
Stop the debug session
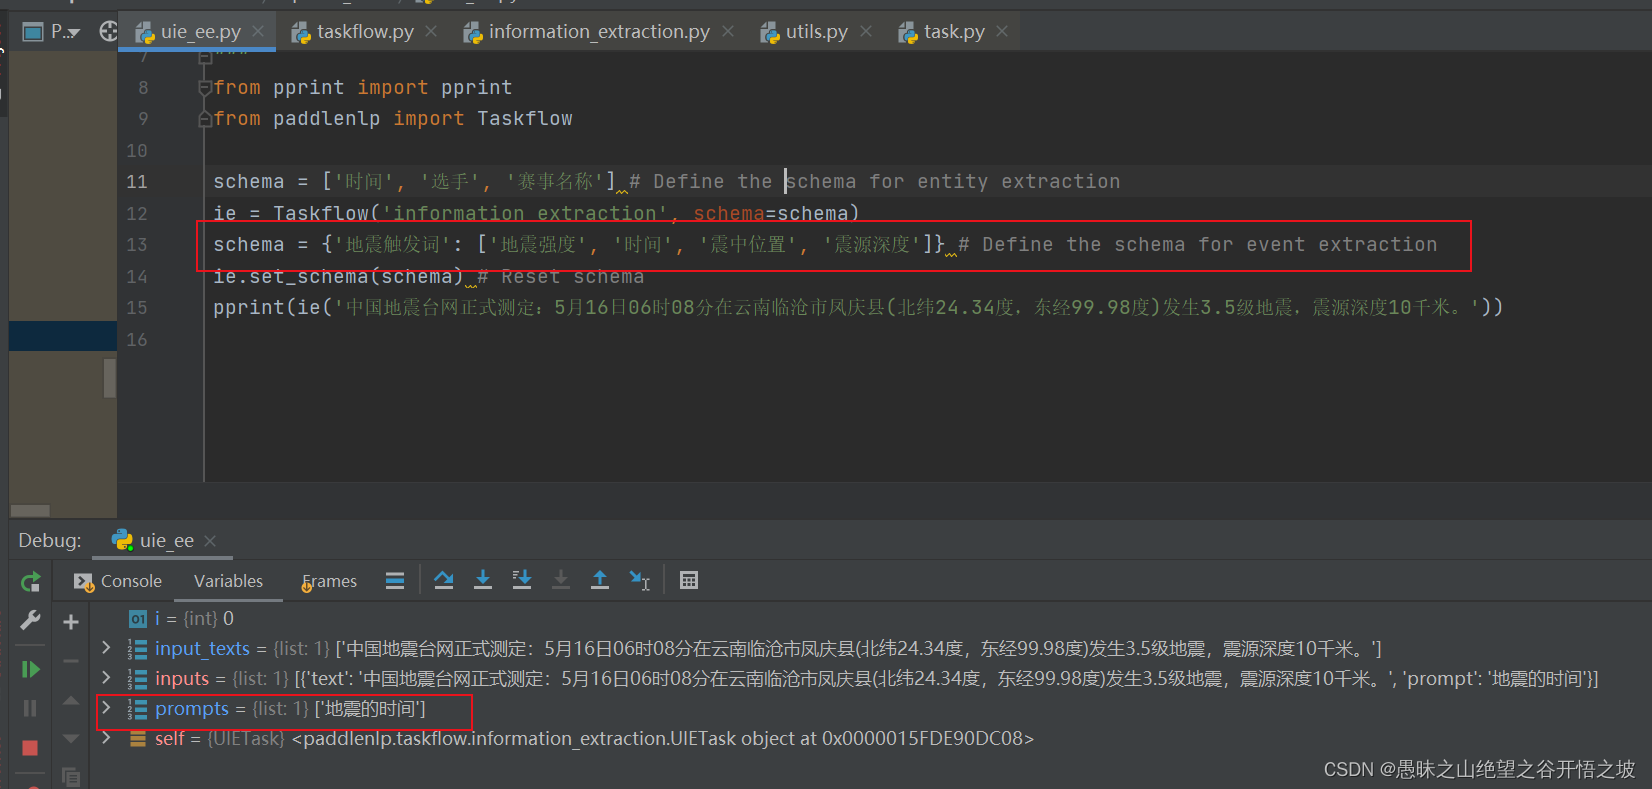(x=30, y=747)
